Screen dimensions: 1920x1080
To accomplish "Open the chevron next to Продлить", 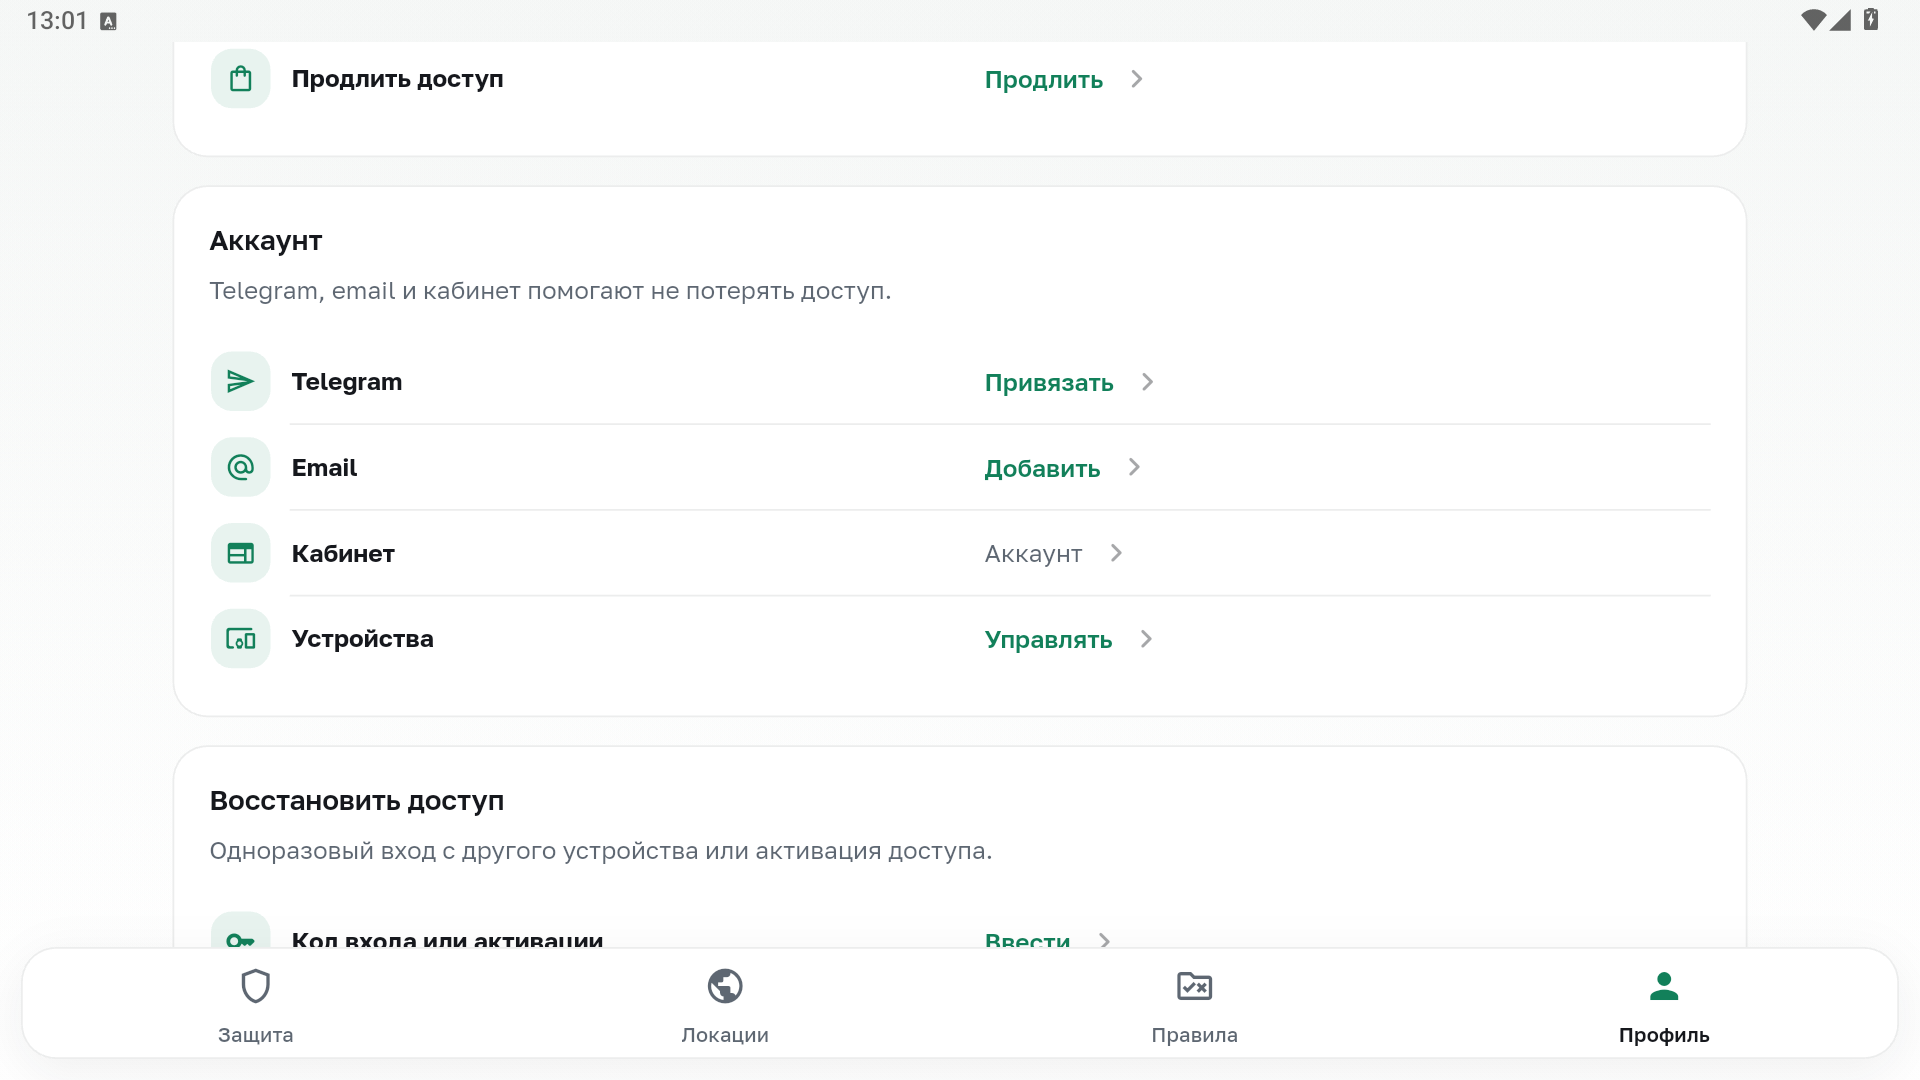I will click(1137, 79).
